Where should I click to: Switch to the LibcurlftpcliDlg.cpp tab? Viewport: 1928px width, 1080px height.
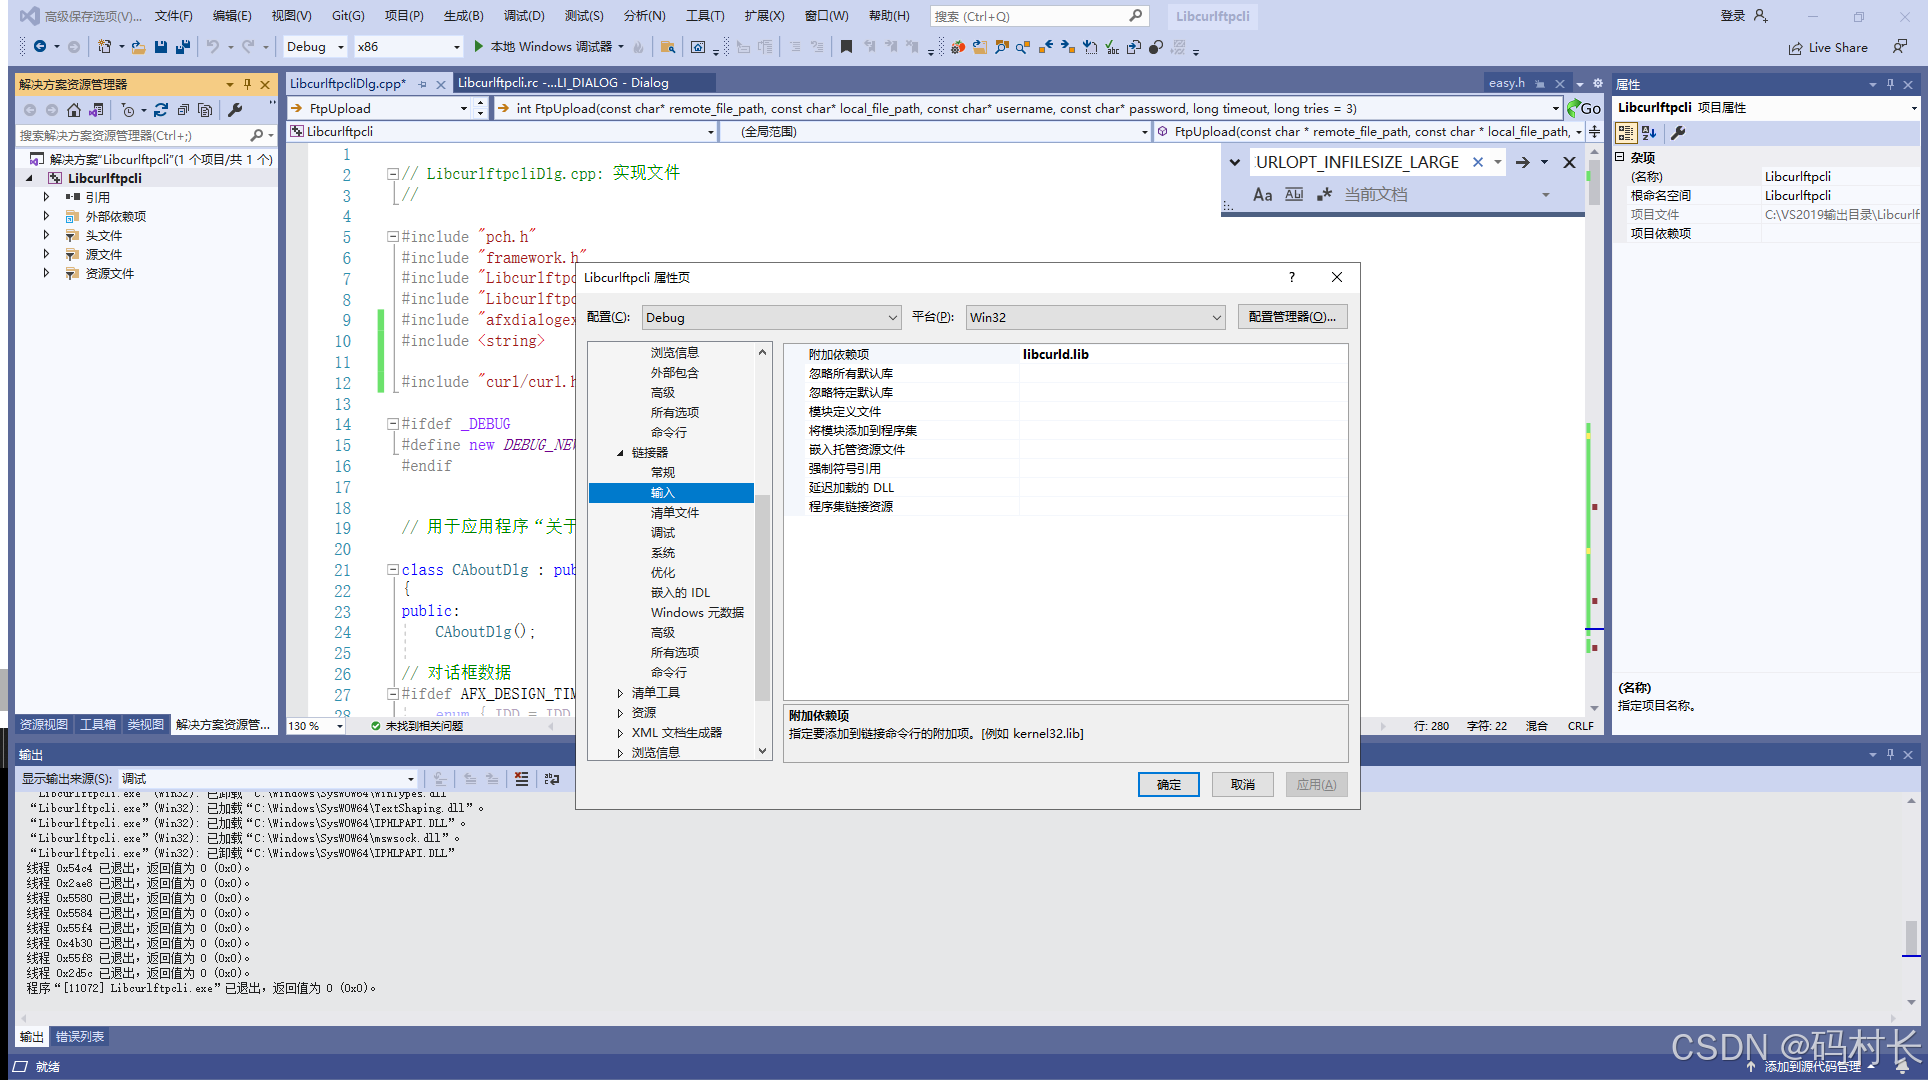(348, 83)
